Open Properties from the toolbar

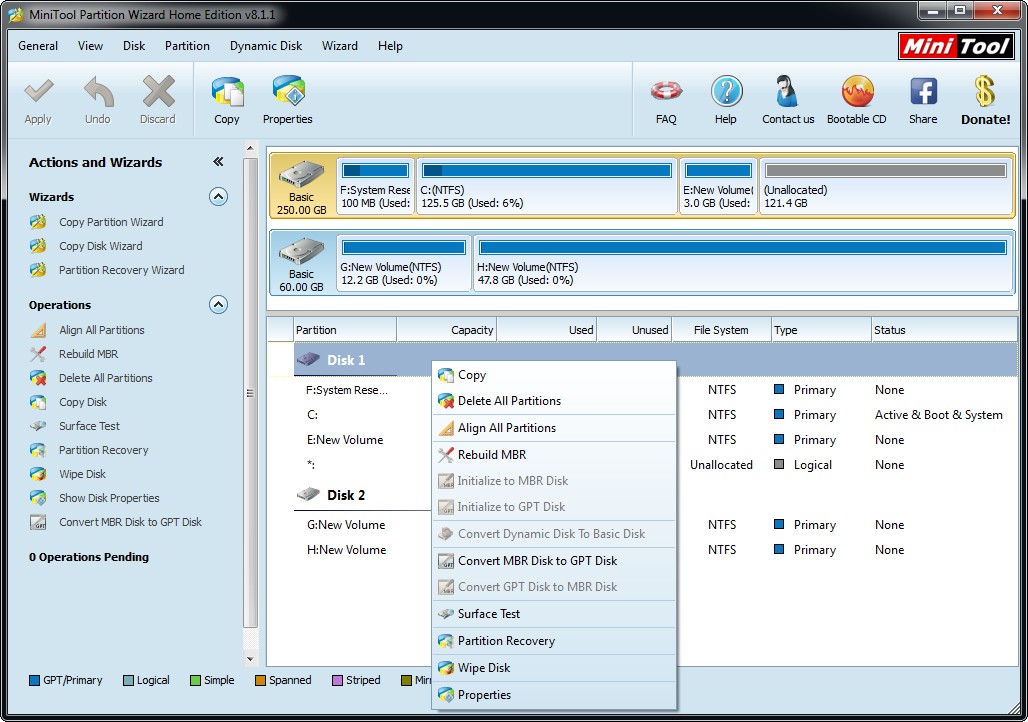coord(288,100)
